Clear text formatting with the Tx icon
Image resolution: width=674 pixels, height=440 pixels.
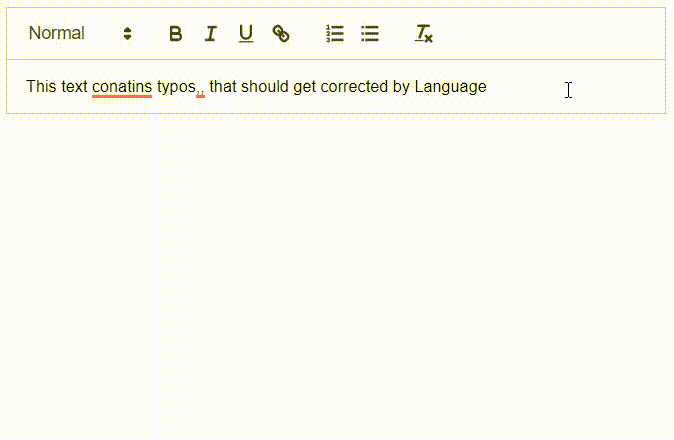(x=424, y=34)
